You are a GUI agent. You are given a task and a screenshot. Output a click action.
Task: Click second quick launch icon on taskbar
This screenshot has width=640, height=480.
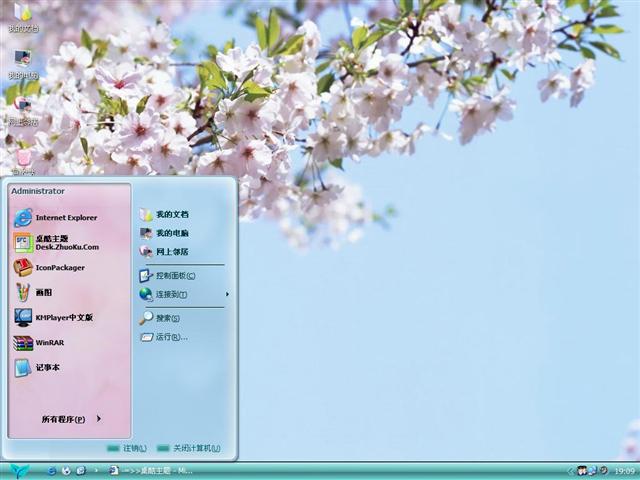point(66,471)
